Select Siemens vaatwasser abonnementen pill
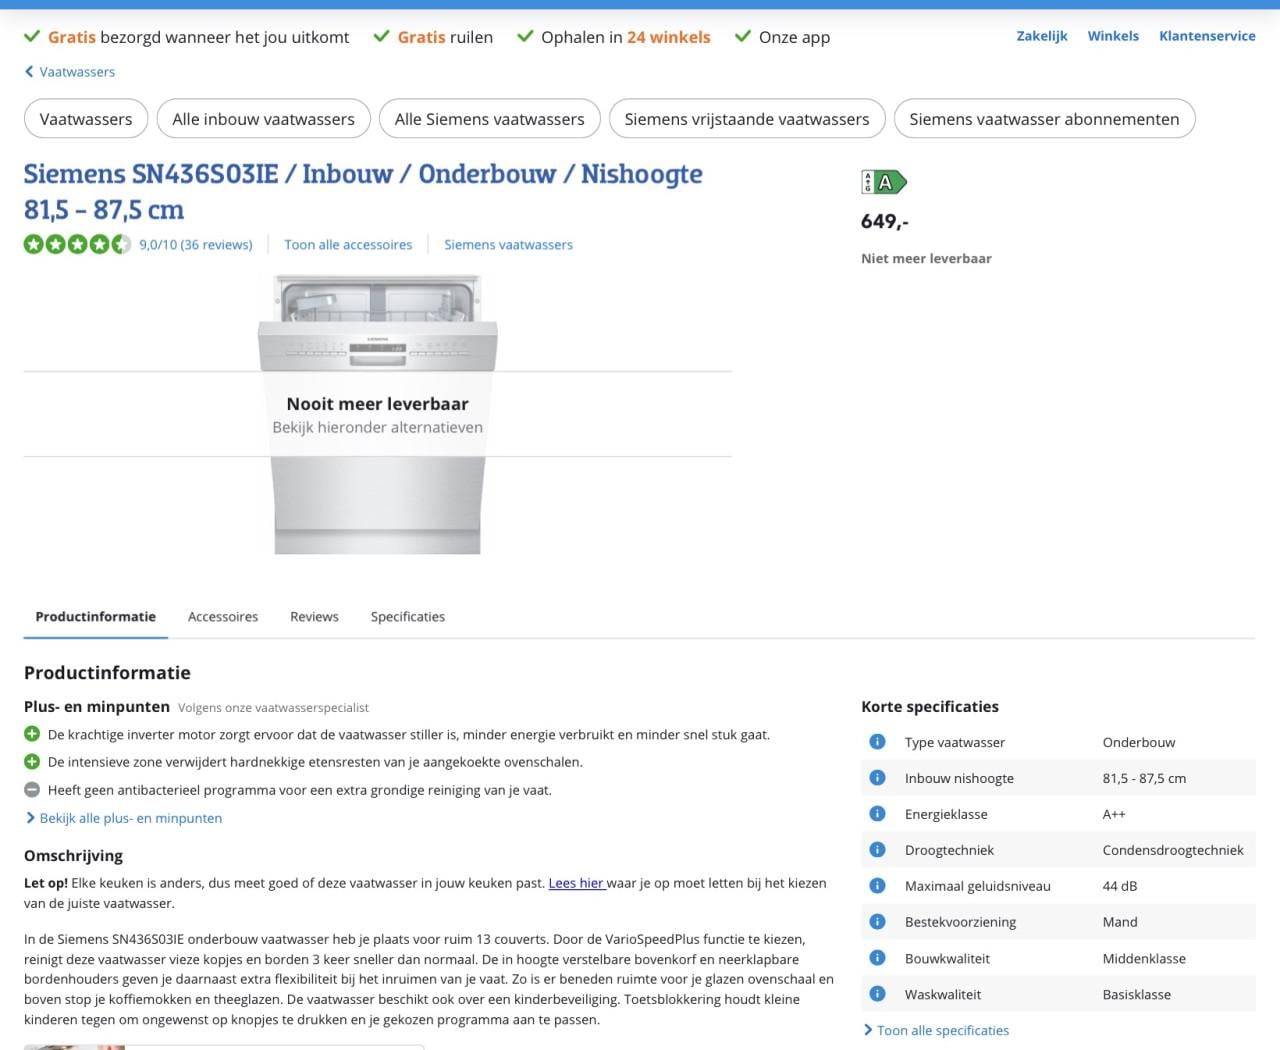 point(1045,119)
